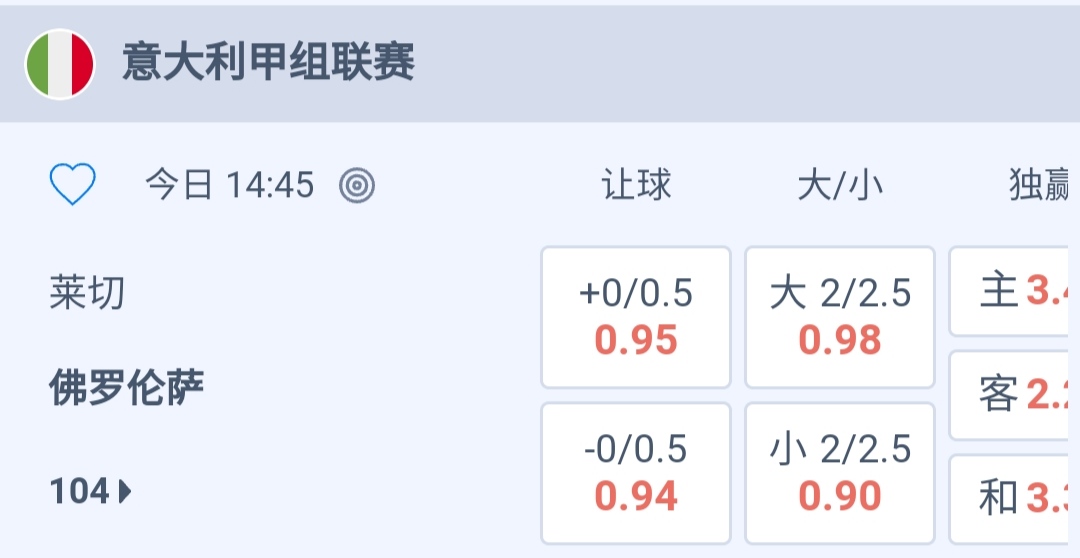Collapse the 意大利甲组联赛 league header
Viewport: 1080px width, 558px height.
point(268,63)
